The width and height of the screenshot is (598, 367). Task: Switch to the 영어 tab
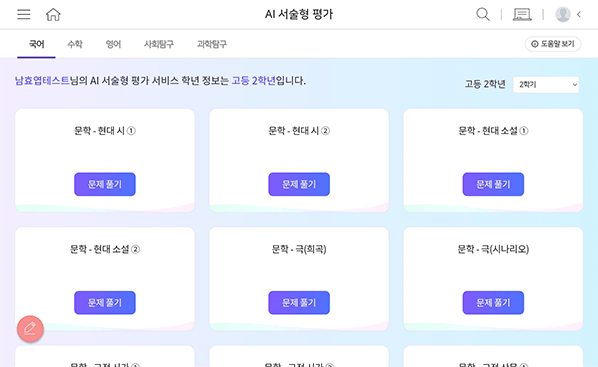point(113,44)
